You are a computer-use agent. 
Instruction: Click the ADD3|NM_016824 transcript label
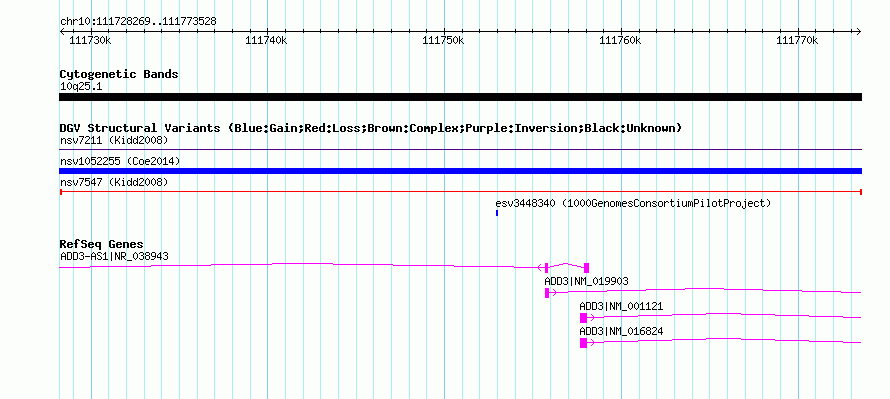(x=621, y=331)
